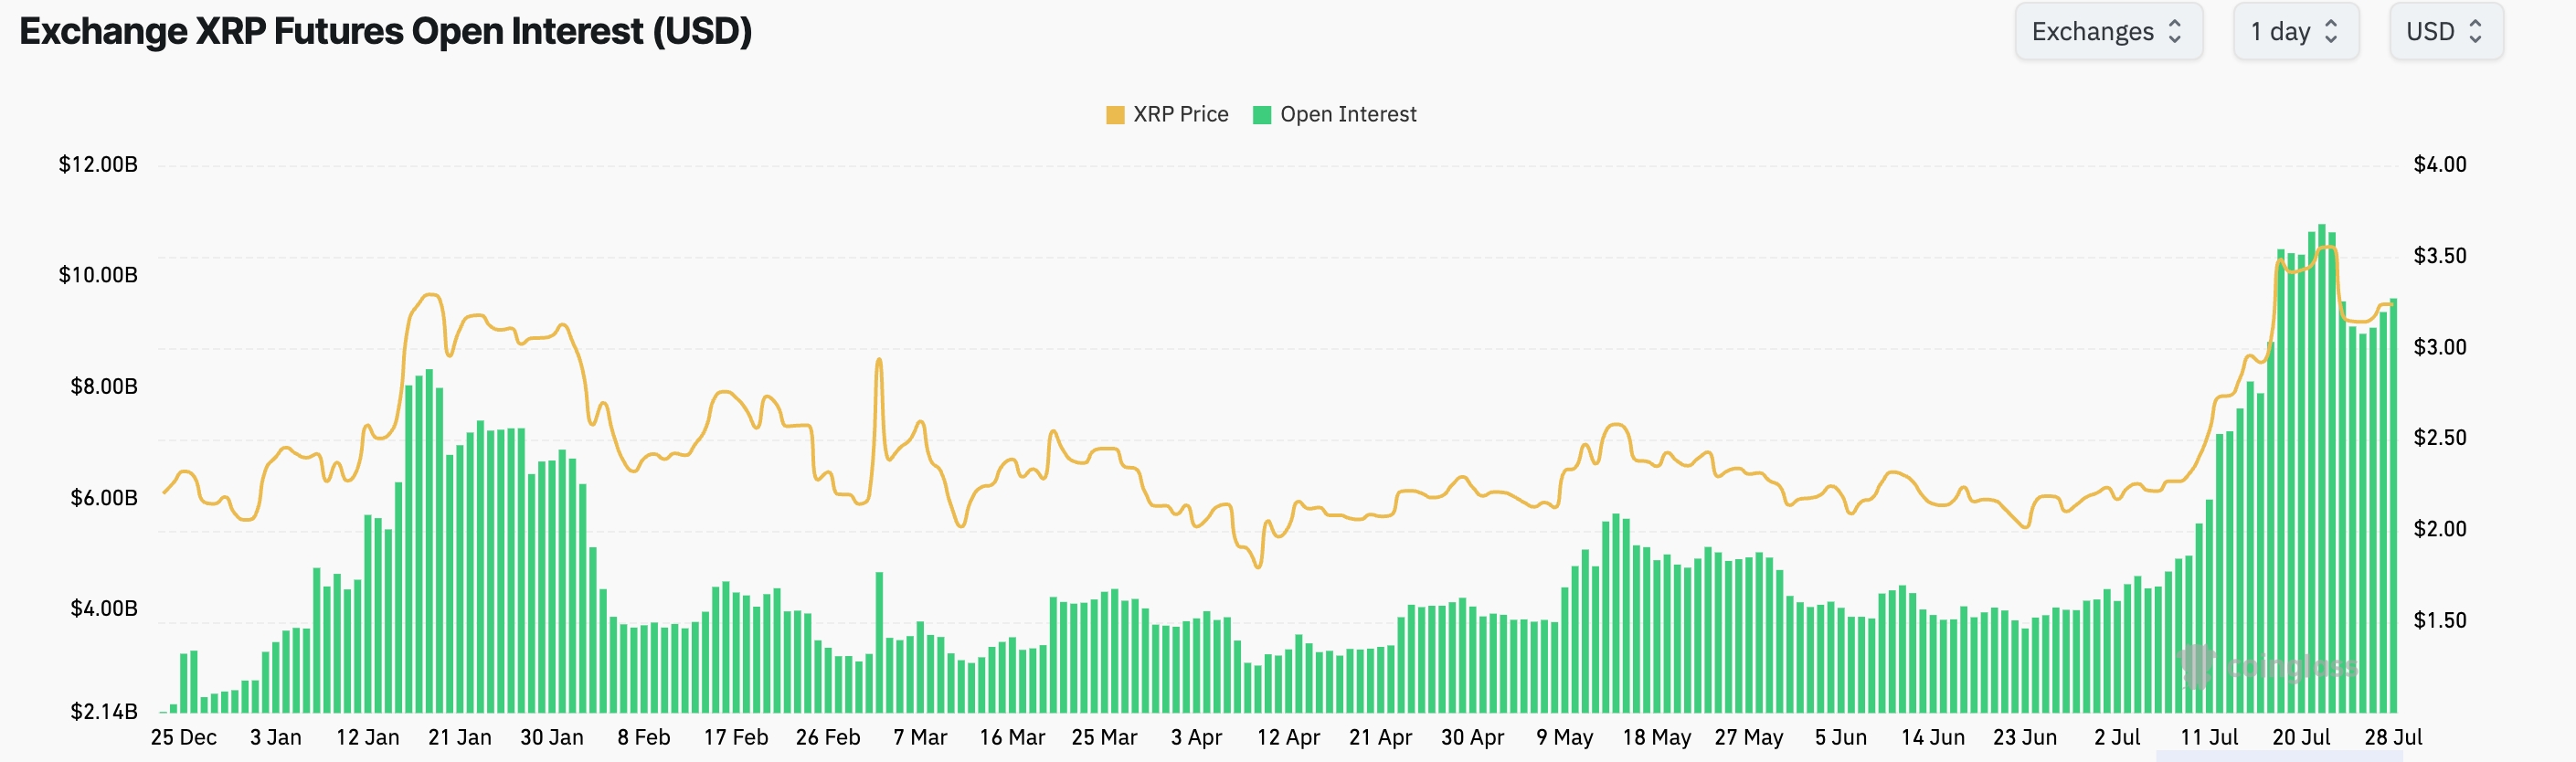
Task: Select the 25 Dec date label
Action: tap(184, 738)
